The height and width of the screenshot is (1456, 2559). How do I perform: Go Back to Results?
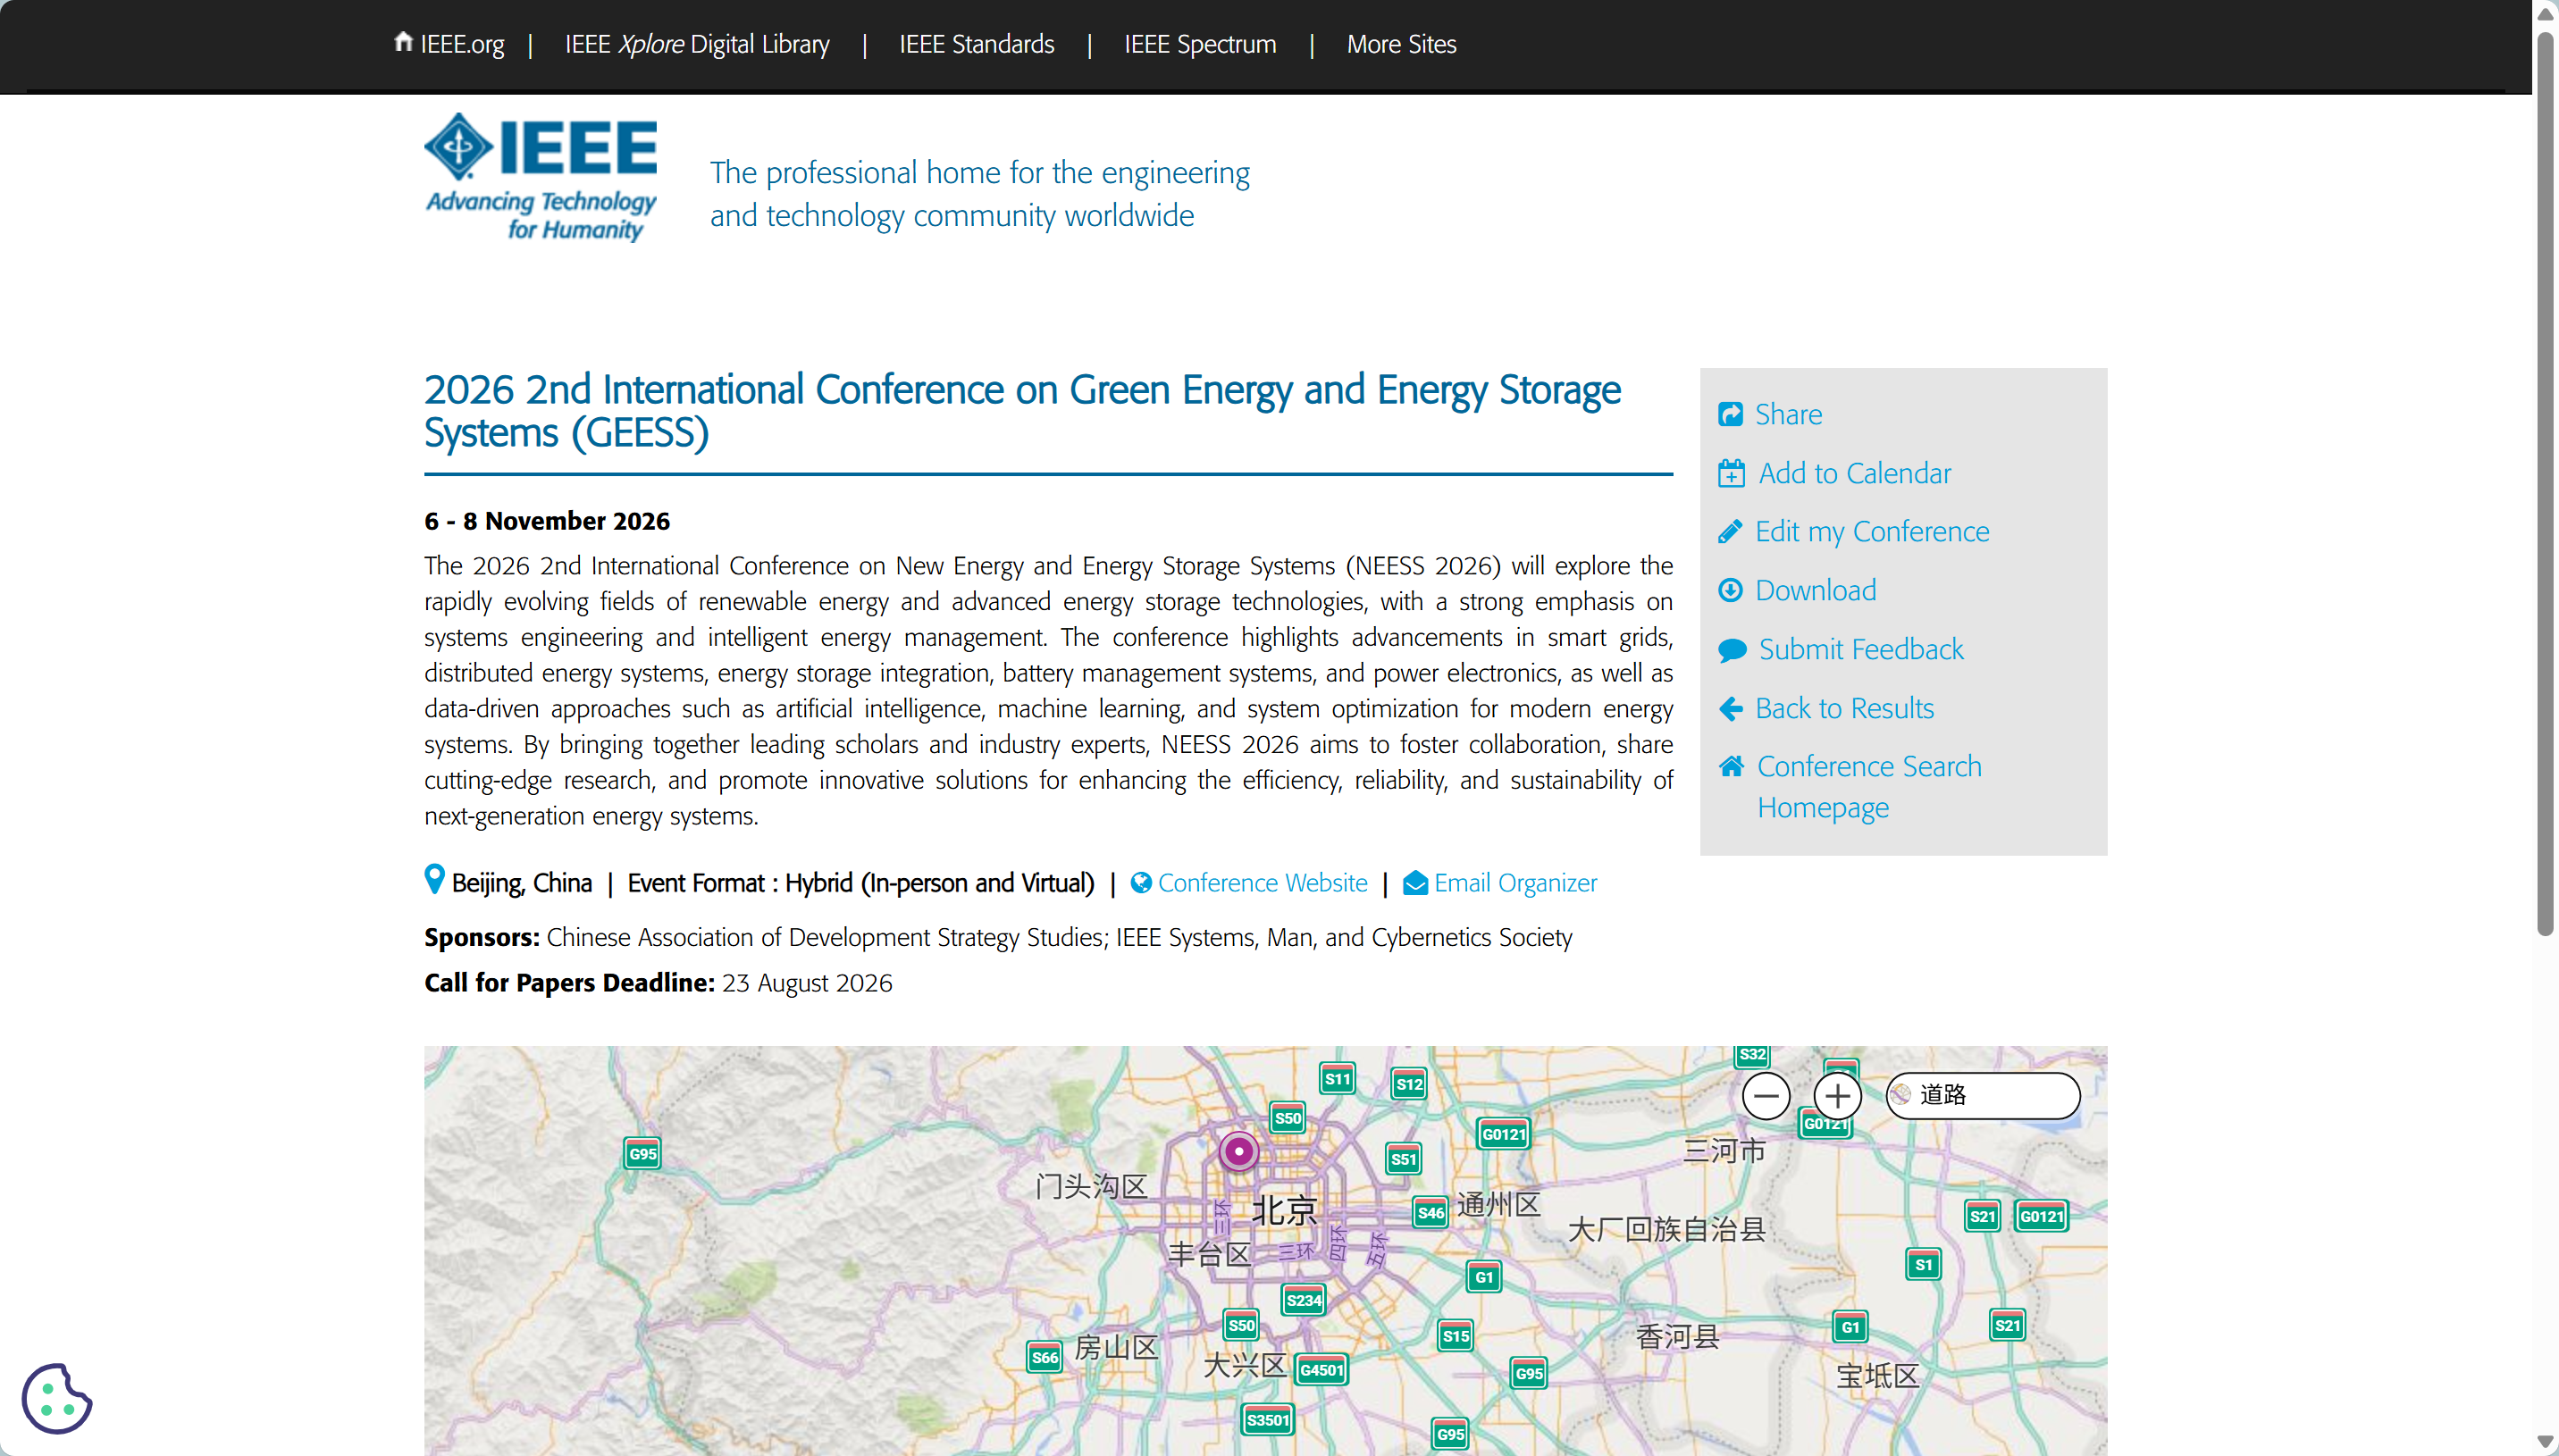(x=1844, y=708)
